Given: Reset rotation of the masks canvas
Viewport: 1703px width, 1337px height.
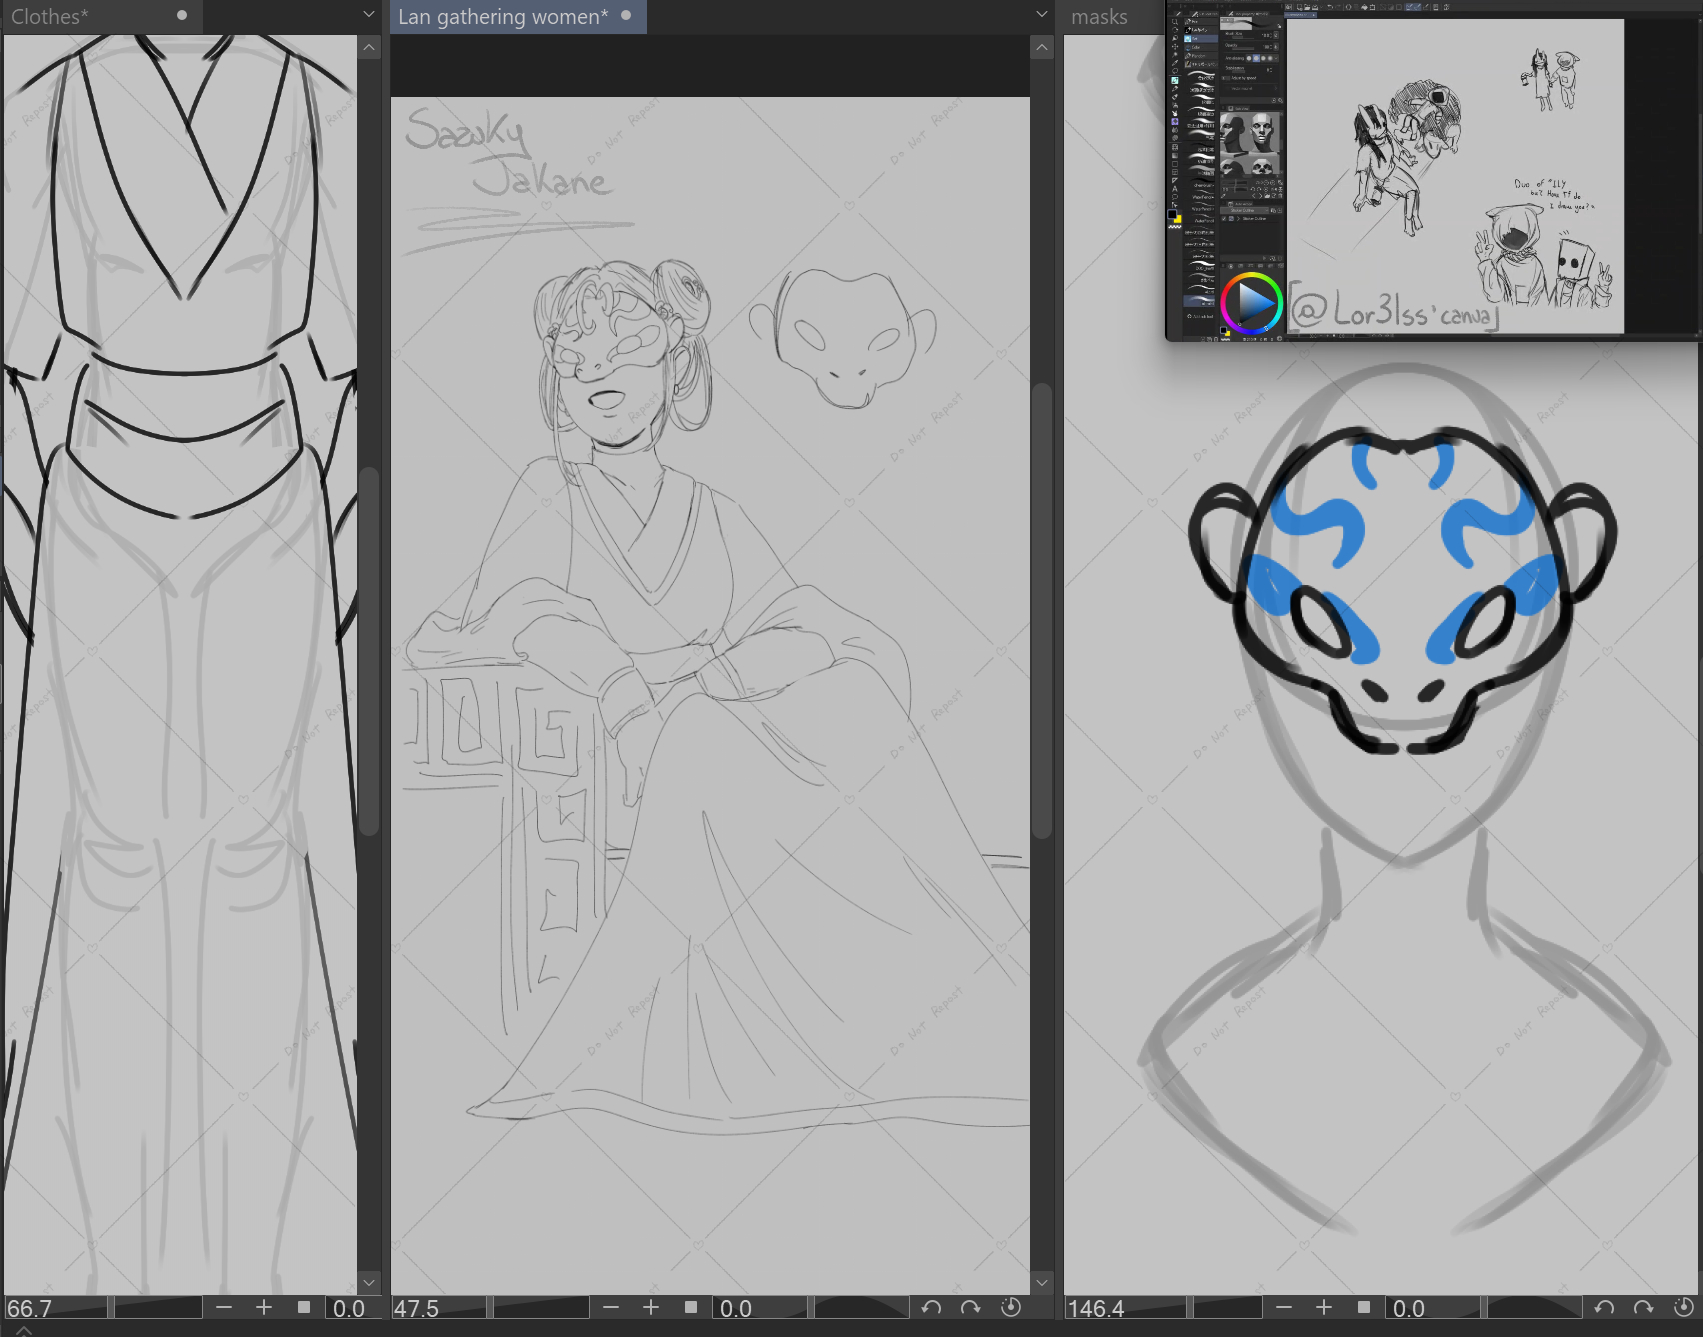Looking at the screenshot, I should 1683,1308.
